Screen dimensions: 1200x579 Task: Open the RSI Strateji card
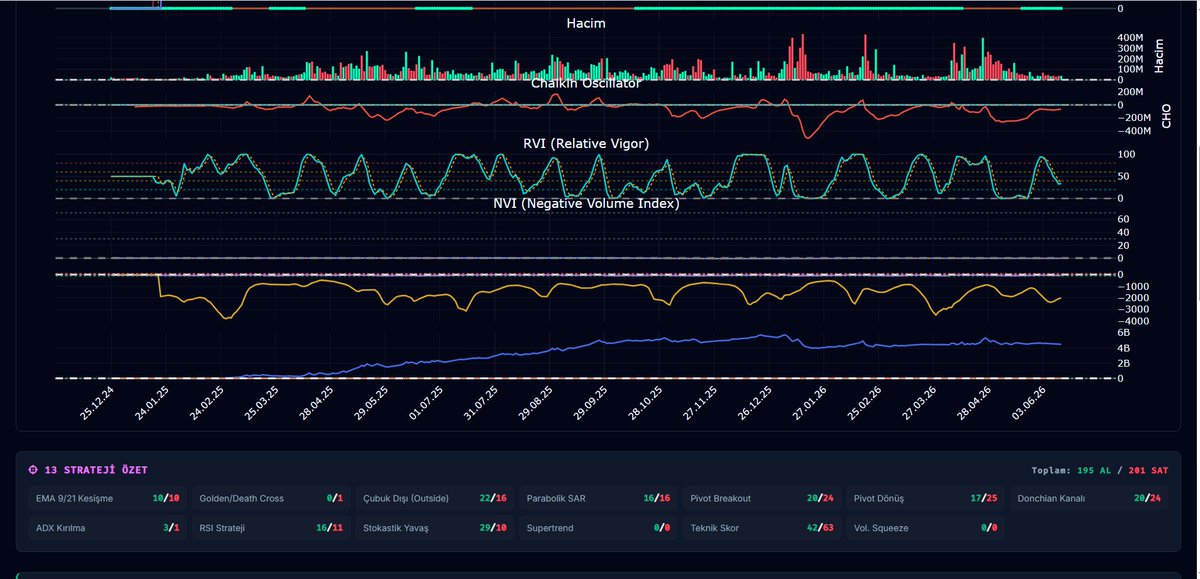click(x=271, y=527)
